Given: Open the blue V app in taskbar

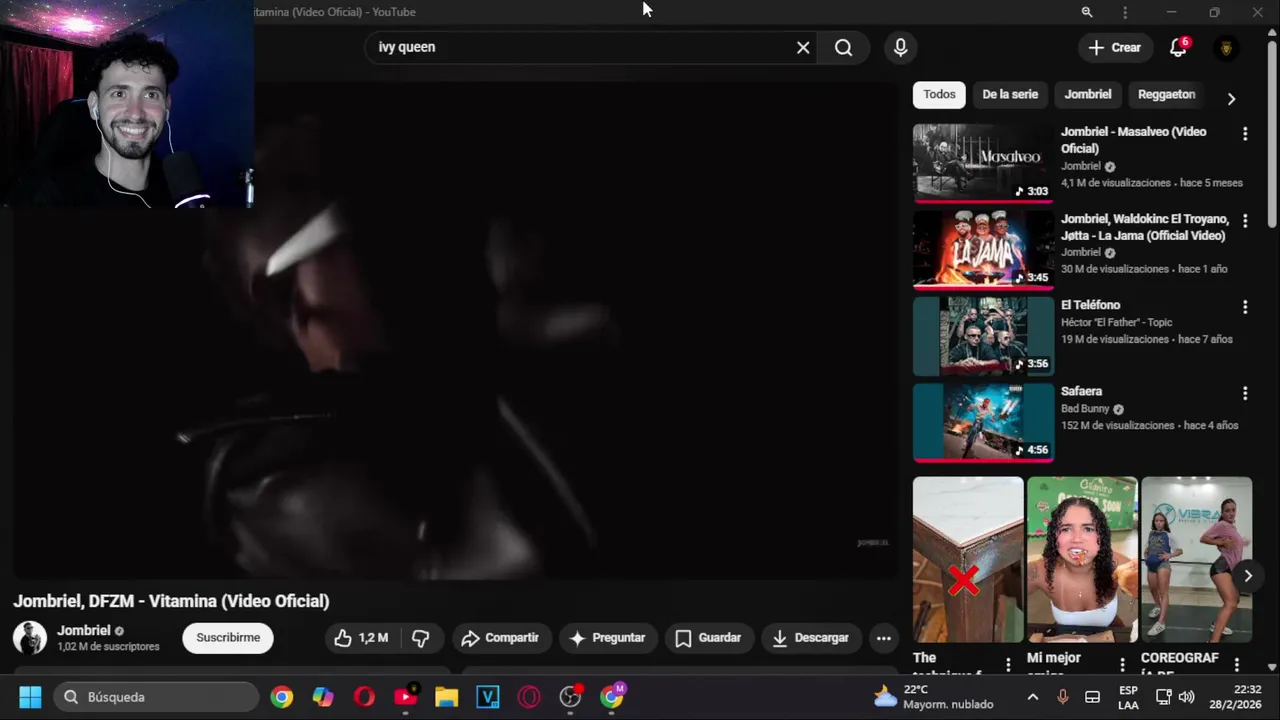Looking at the screenshot, I should [x=488, y=697].
